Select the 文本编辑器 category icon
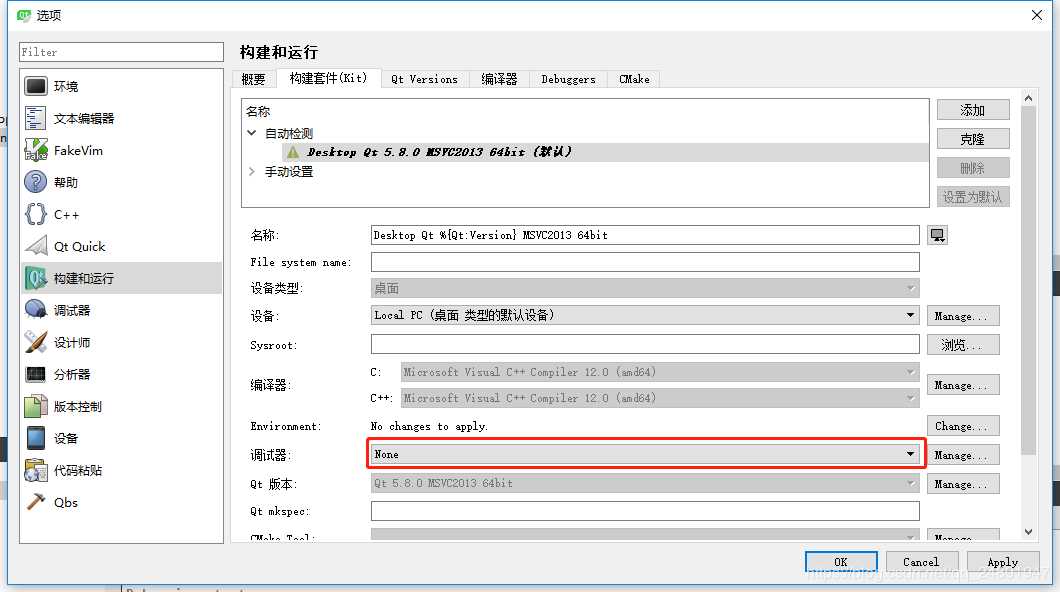The width and height of the screenshot is (1060, 592). click(x=36, y=118)
